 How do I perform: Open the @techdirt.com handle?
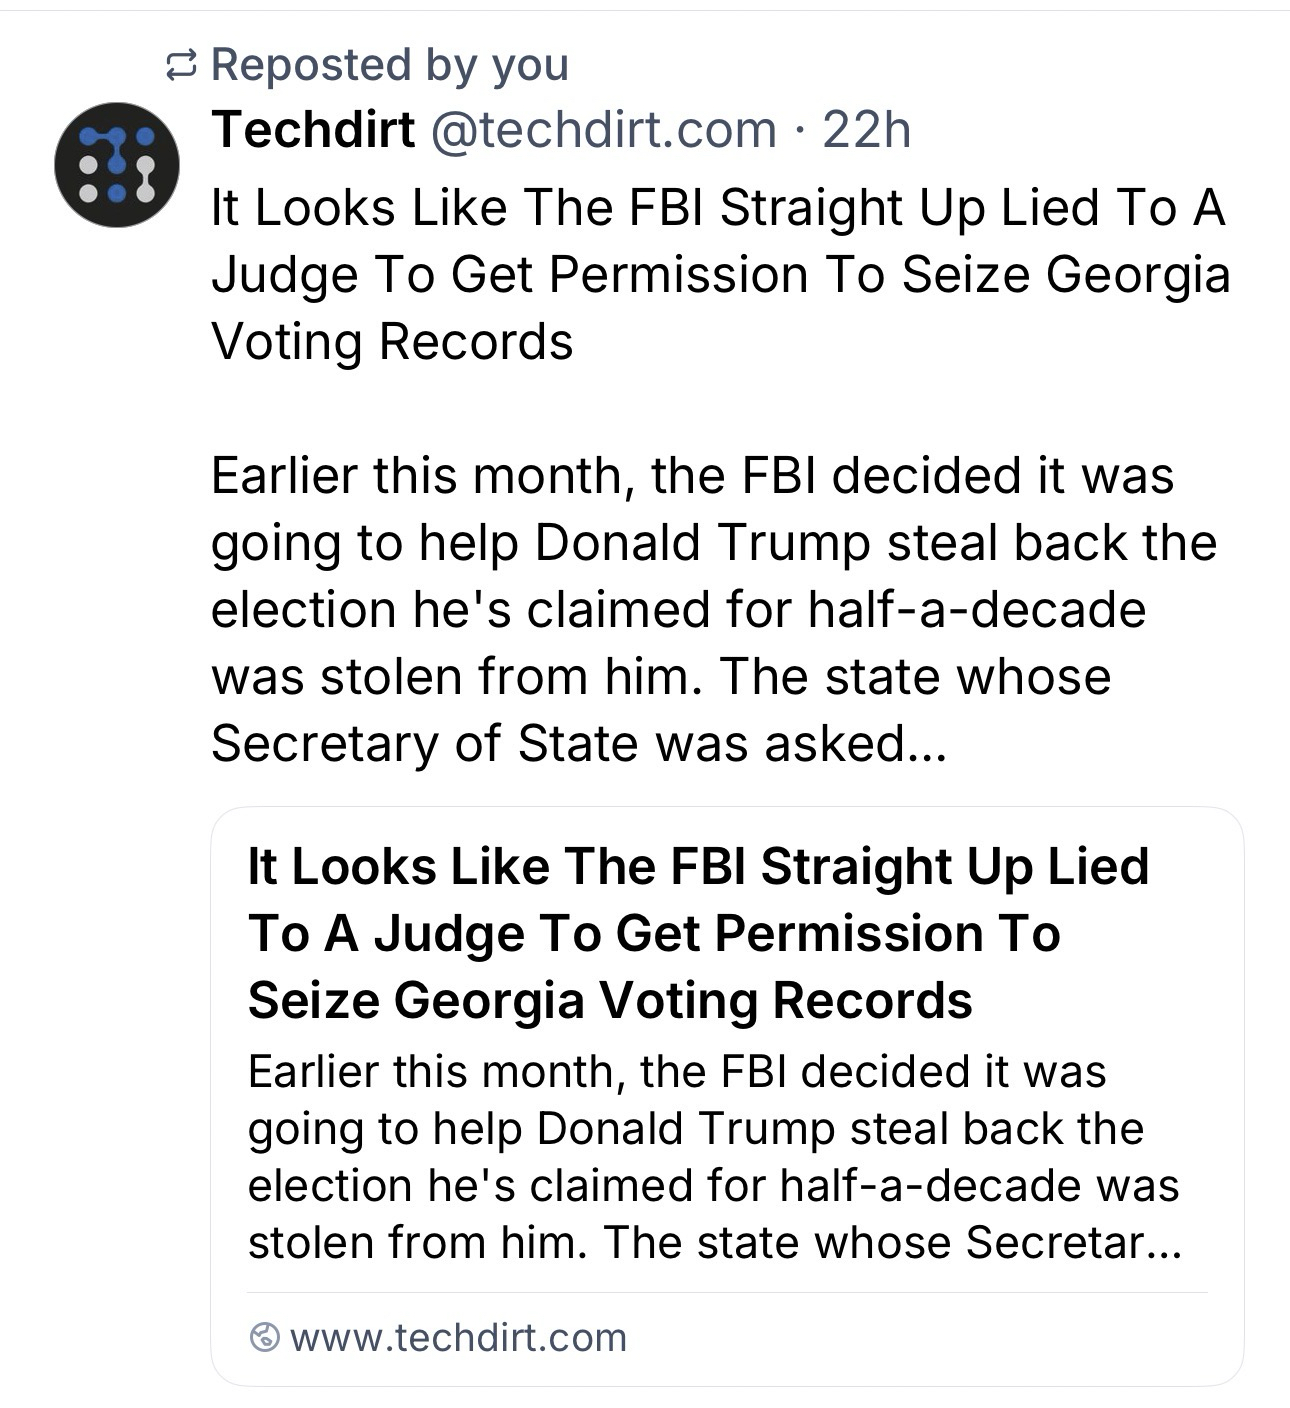click(603, 130)
